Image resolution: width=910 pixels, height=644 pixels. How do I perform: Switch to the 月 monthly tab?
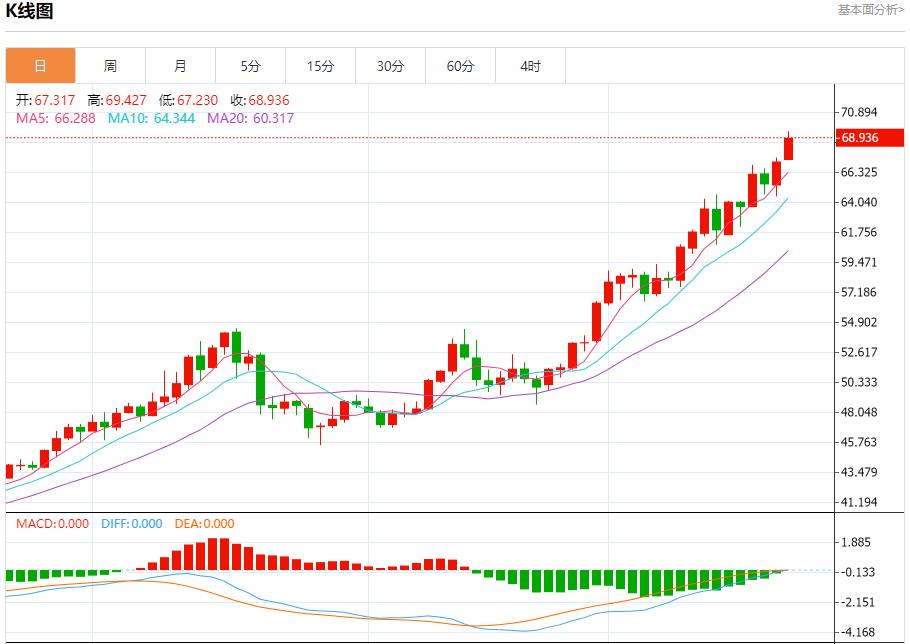[180, 66]
